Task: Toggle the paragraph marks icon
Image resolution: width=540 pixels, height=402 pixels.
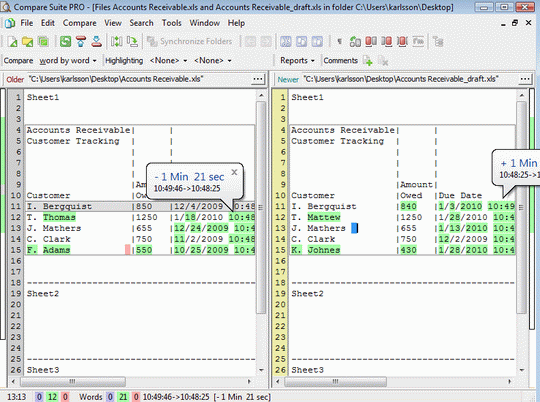Action: coord(340,42)
